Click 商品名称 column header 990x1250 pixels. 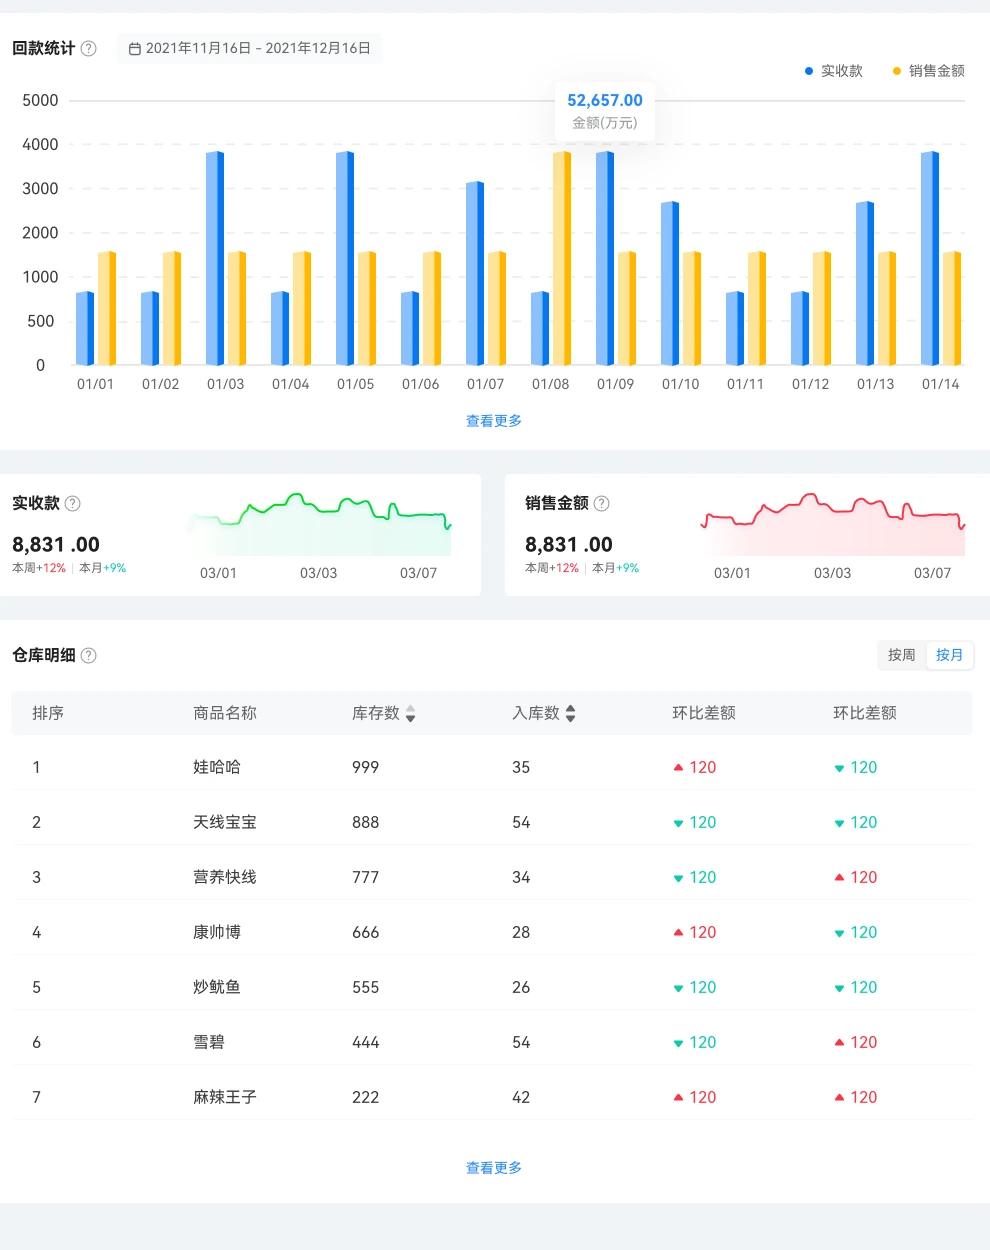tap(225, 713)
